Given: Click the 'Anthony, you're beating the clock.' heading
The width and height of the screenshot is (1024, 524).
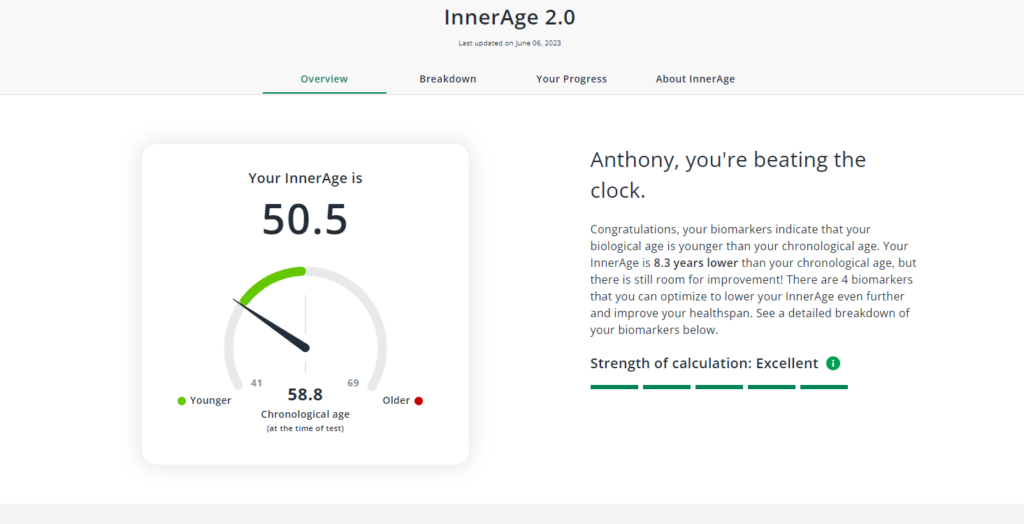Looking at the screenshot, I should click(728, 175).
